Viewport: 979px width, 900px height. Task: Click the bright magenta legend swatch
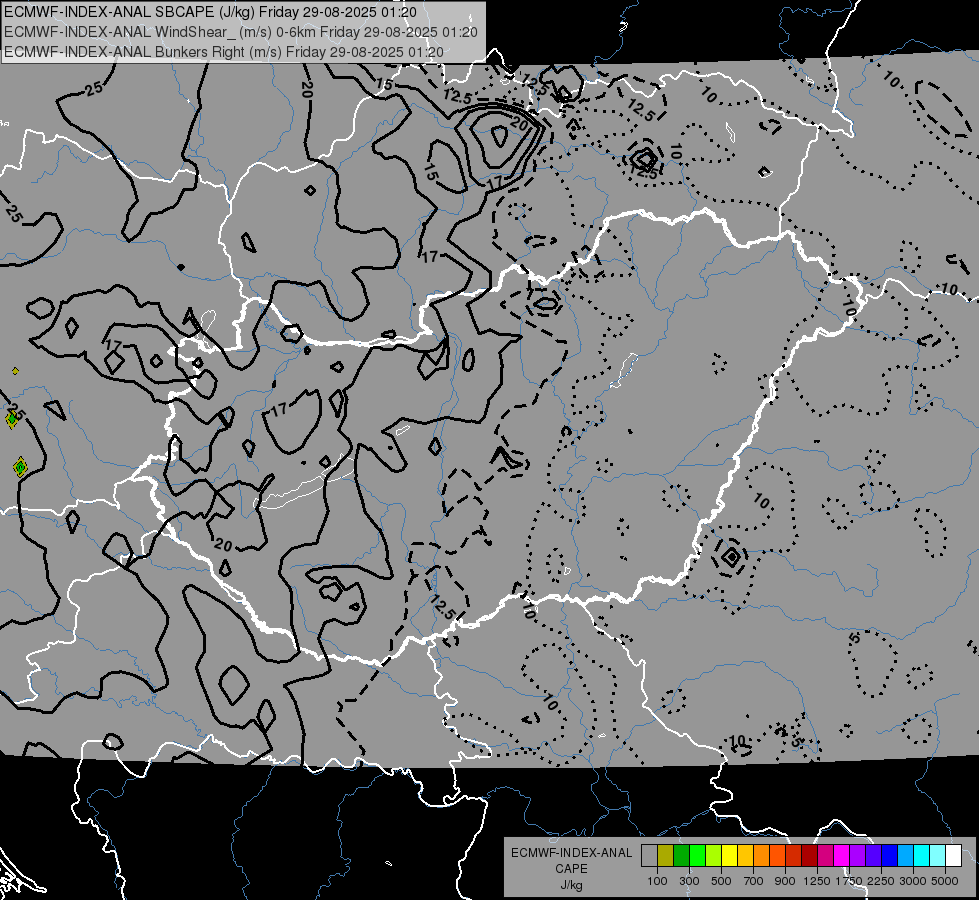click(842, 855)
